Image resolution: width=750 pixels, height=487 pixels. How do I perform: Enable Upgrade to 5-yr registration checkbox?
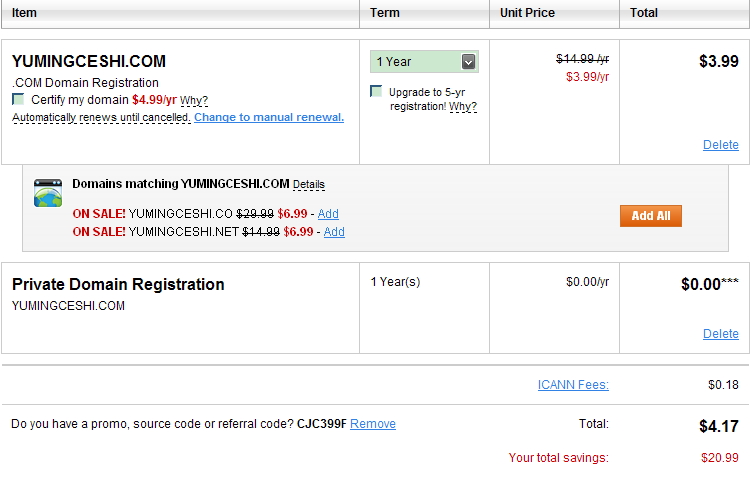point(376,92)
